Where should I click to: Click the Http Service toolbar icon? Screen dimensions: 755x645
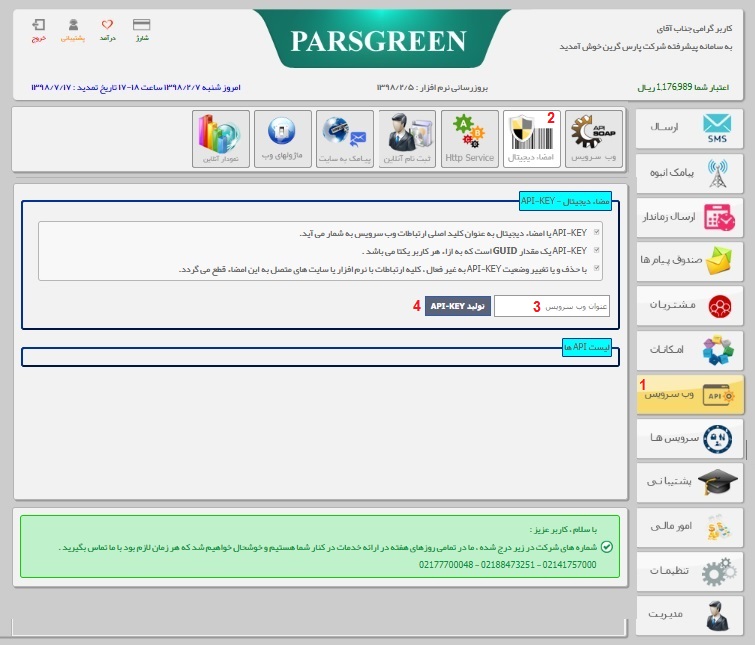coord(469,138)
